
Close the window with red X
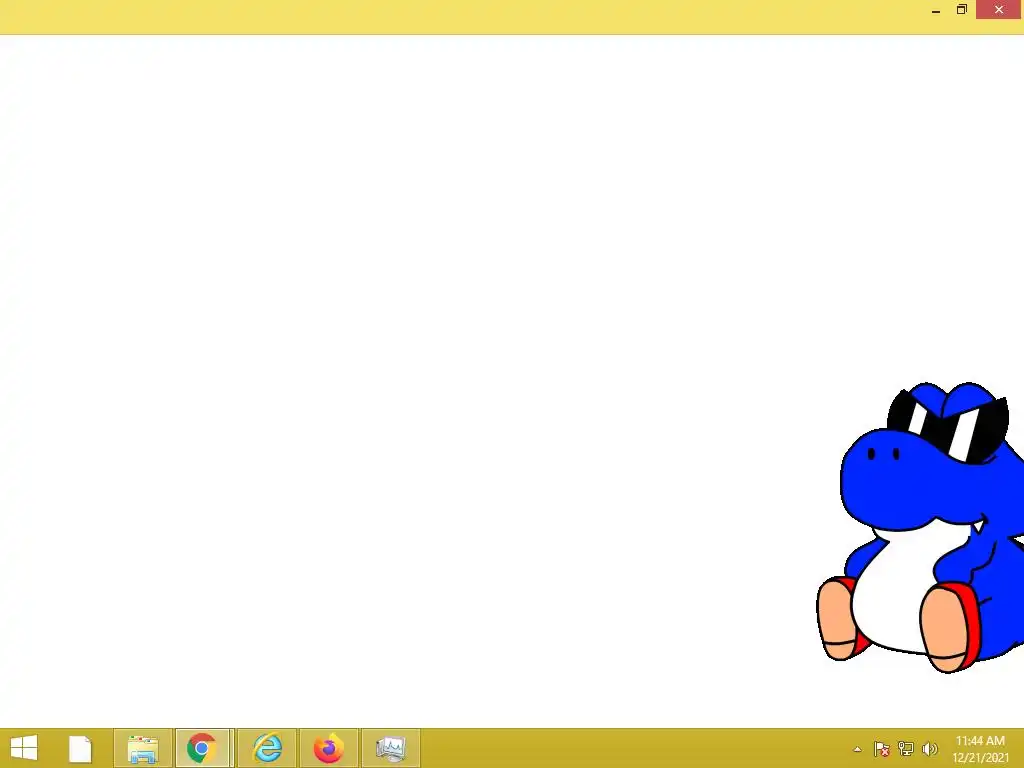999,9
